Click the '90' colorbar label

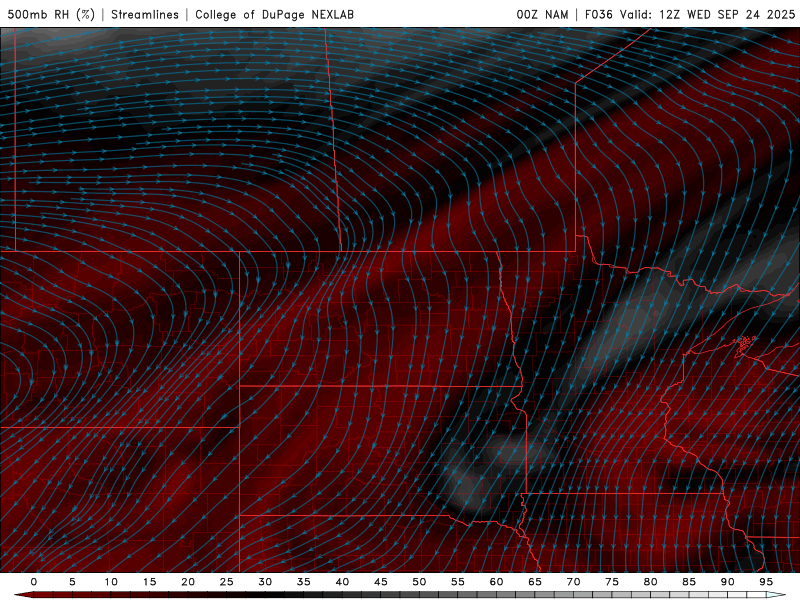pyautogui.click(x=727, y=582)
